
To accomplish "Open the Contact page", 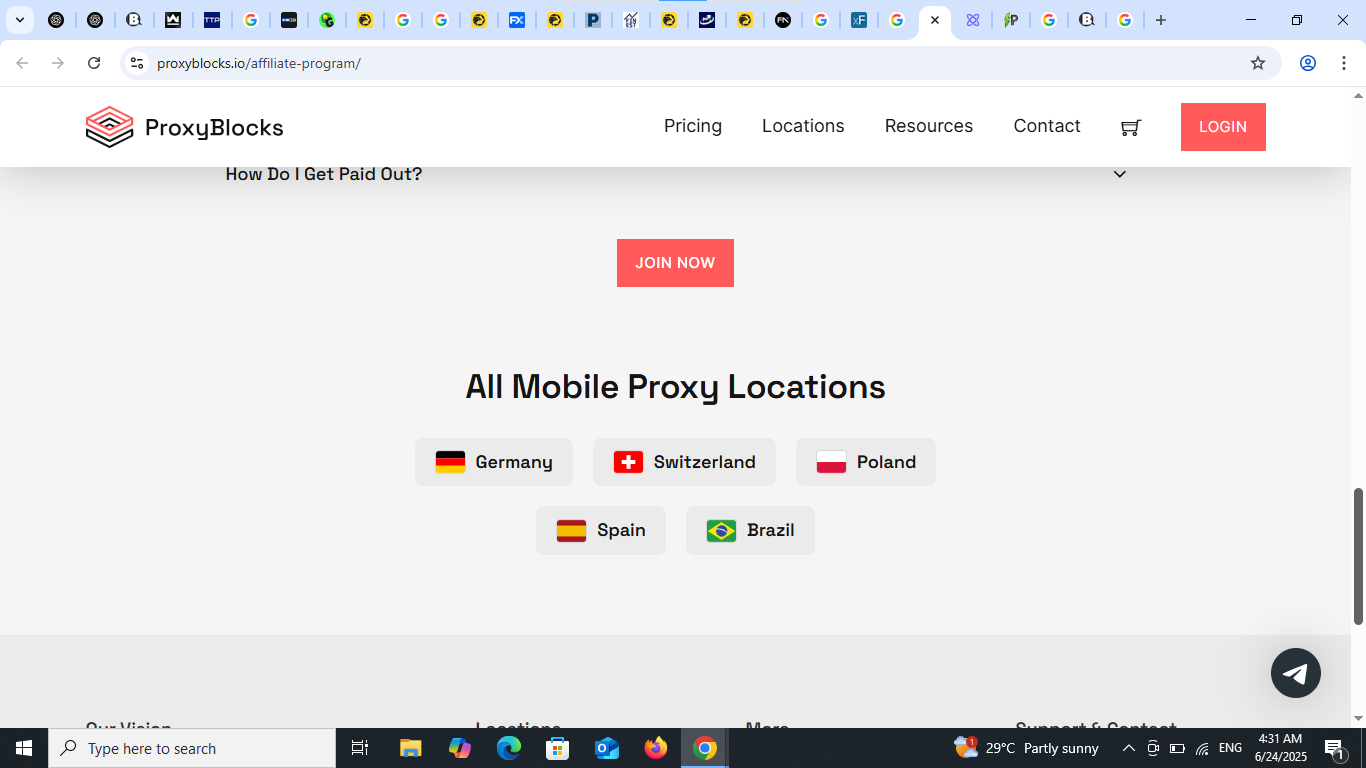I will [1047, 126].
